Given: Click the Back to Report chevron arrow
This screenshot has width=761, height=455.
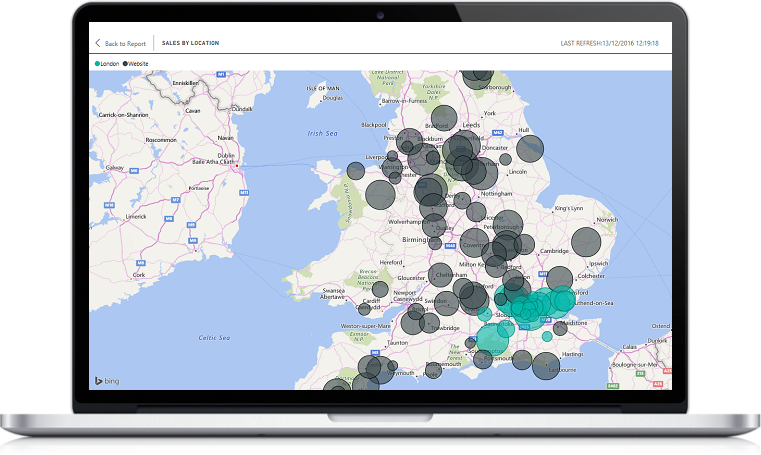Looking at the screenshot, I should [x=98, y=43].
